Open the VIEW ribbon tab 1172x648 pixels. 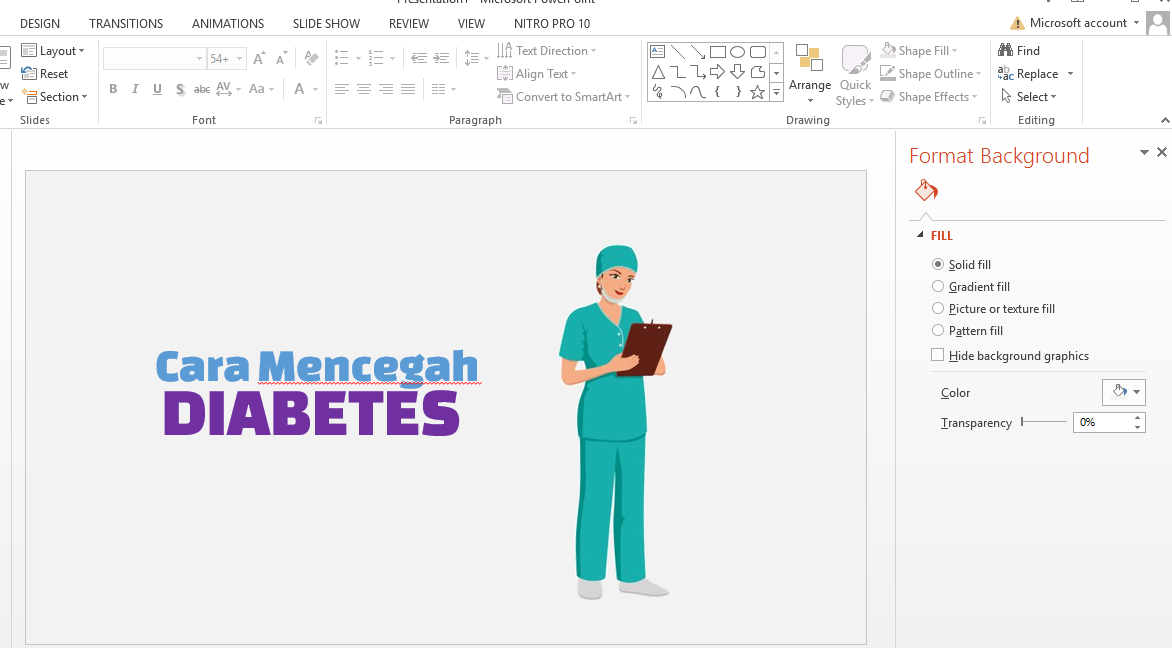[471, 23]
